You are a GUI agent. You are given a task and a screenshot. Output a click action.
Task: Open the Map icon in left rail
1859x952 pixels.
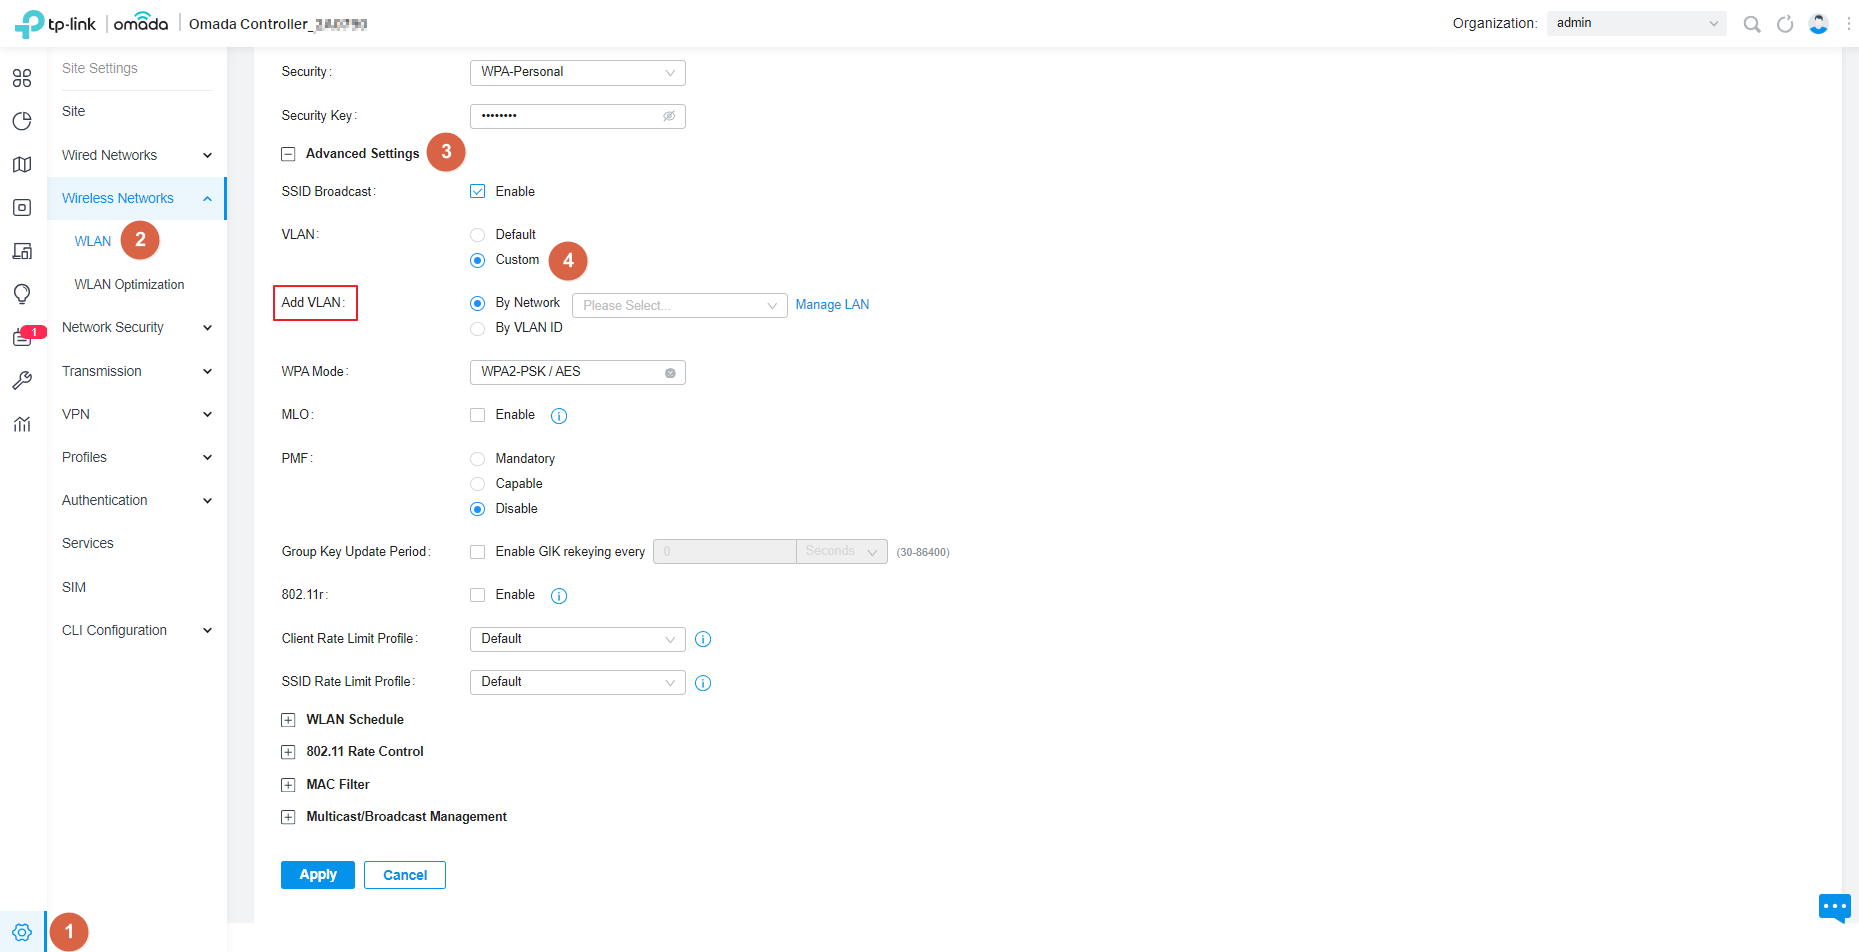click(22, 164)
